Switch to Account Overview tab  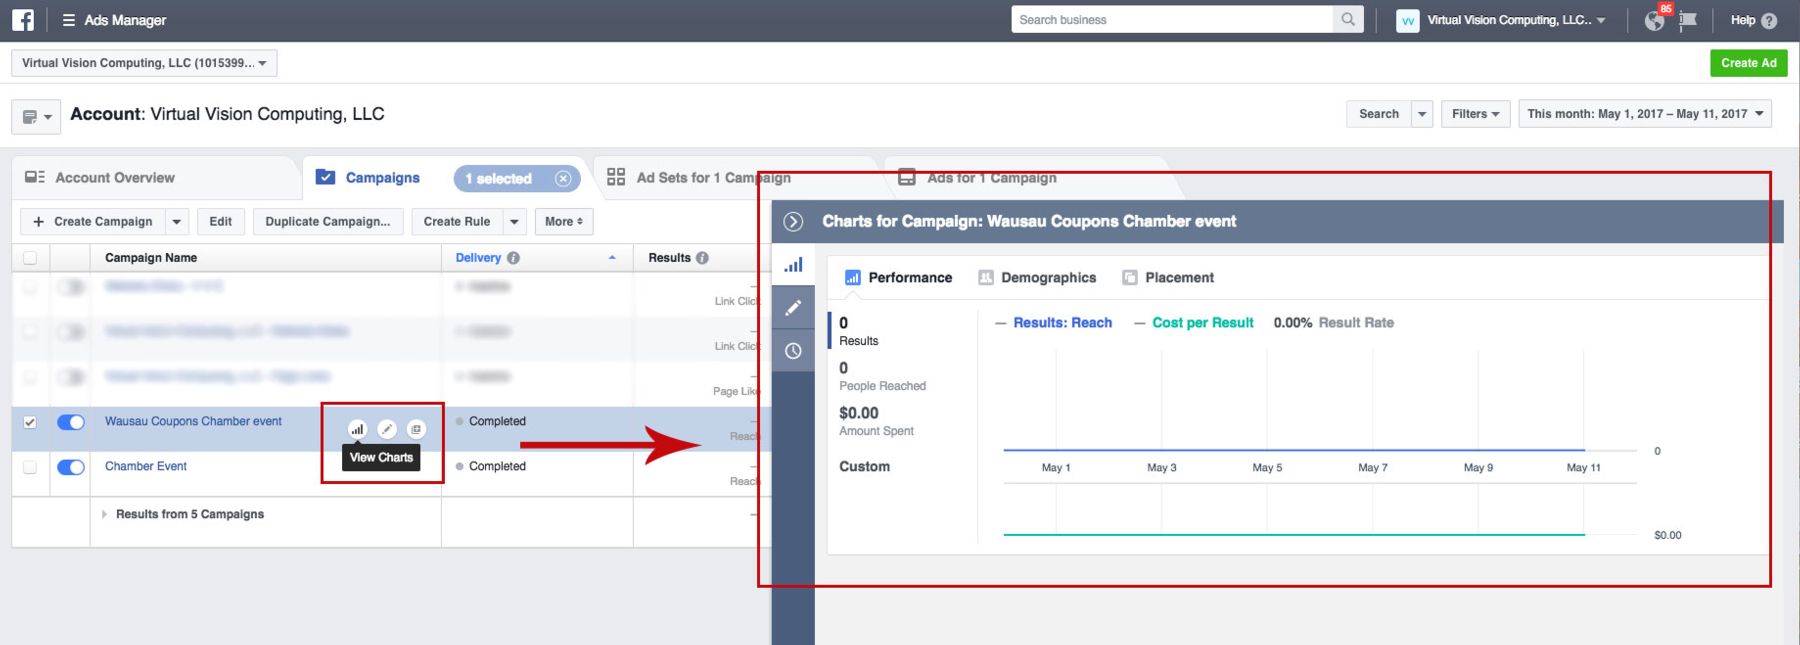point(114,178)
